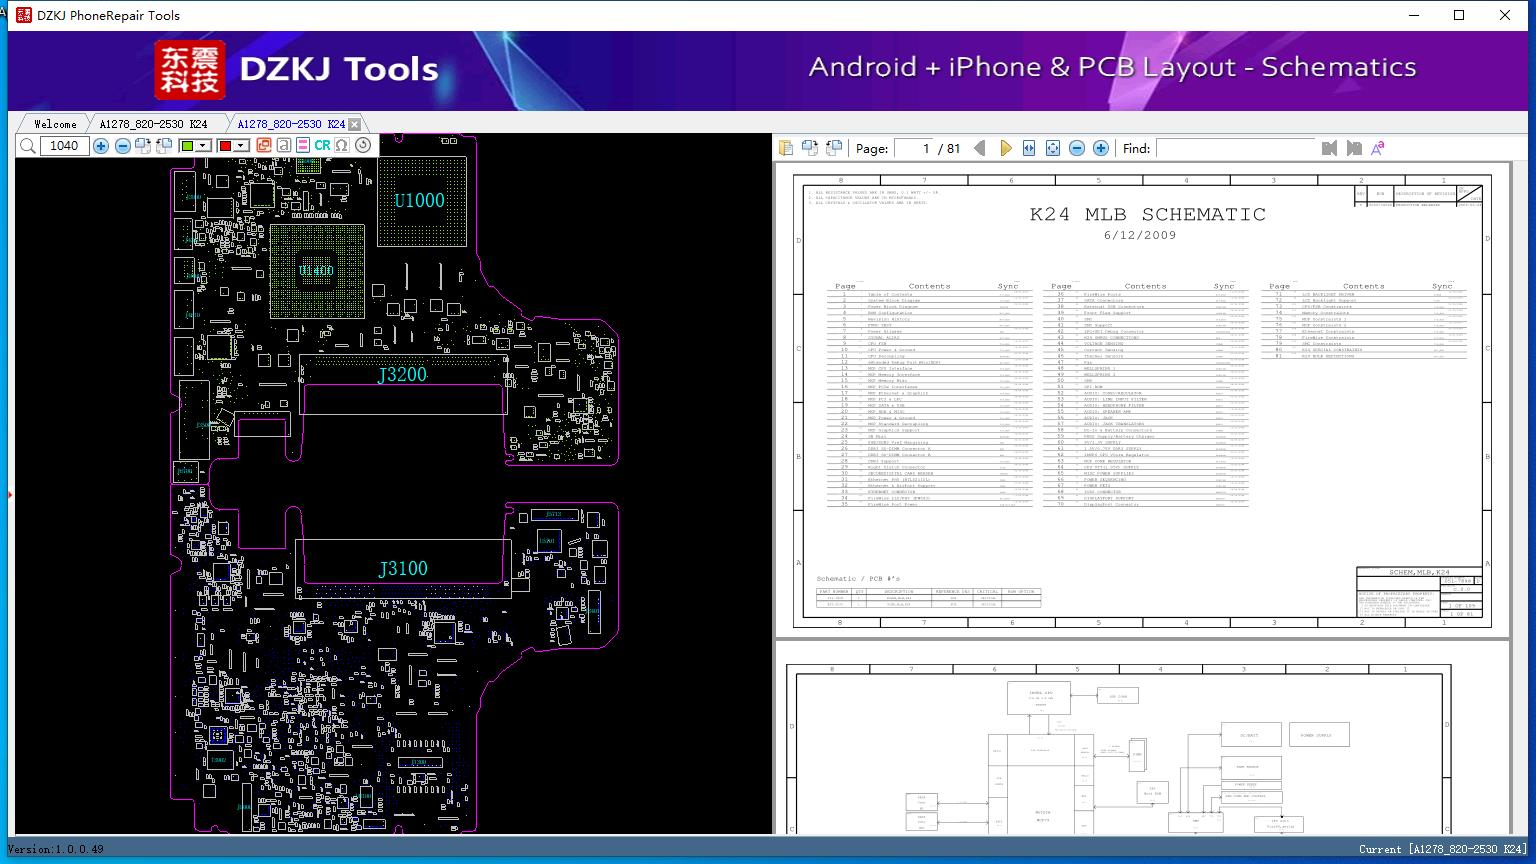The width and height of the screenshot is (1536, 864).
Task: Click the CR component filter icon
Action: coord(322,145)
